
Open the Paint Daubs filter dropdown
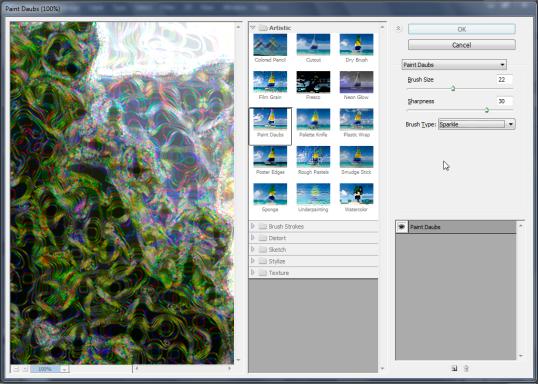(x=454, y=65)
